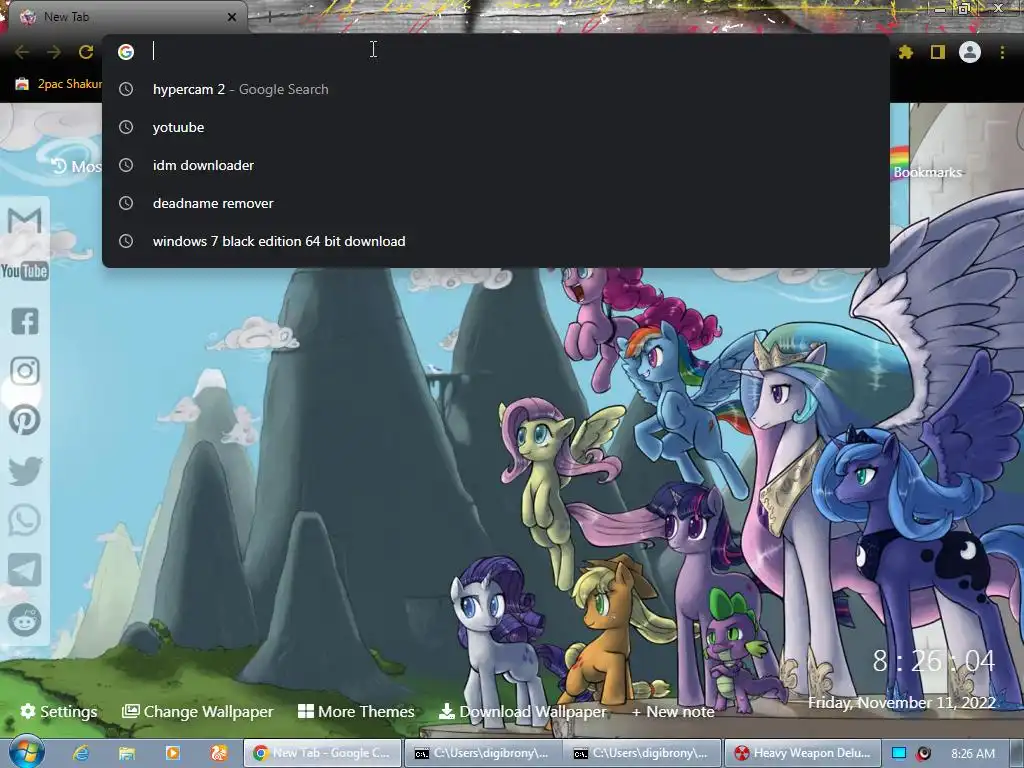Click Change Wallpaper button
Viewport: 1024px width, 768px height.
point(198,711)
